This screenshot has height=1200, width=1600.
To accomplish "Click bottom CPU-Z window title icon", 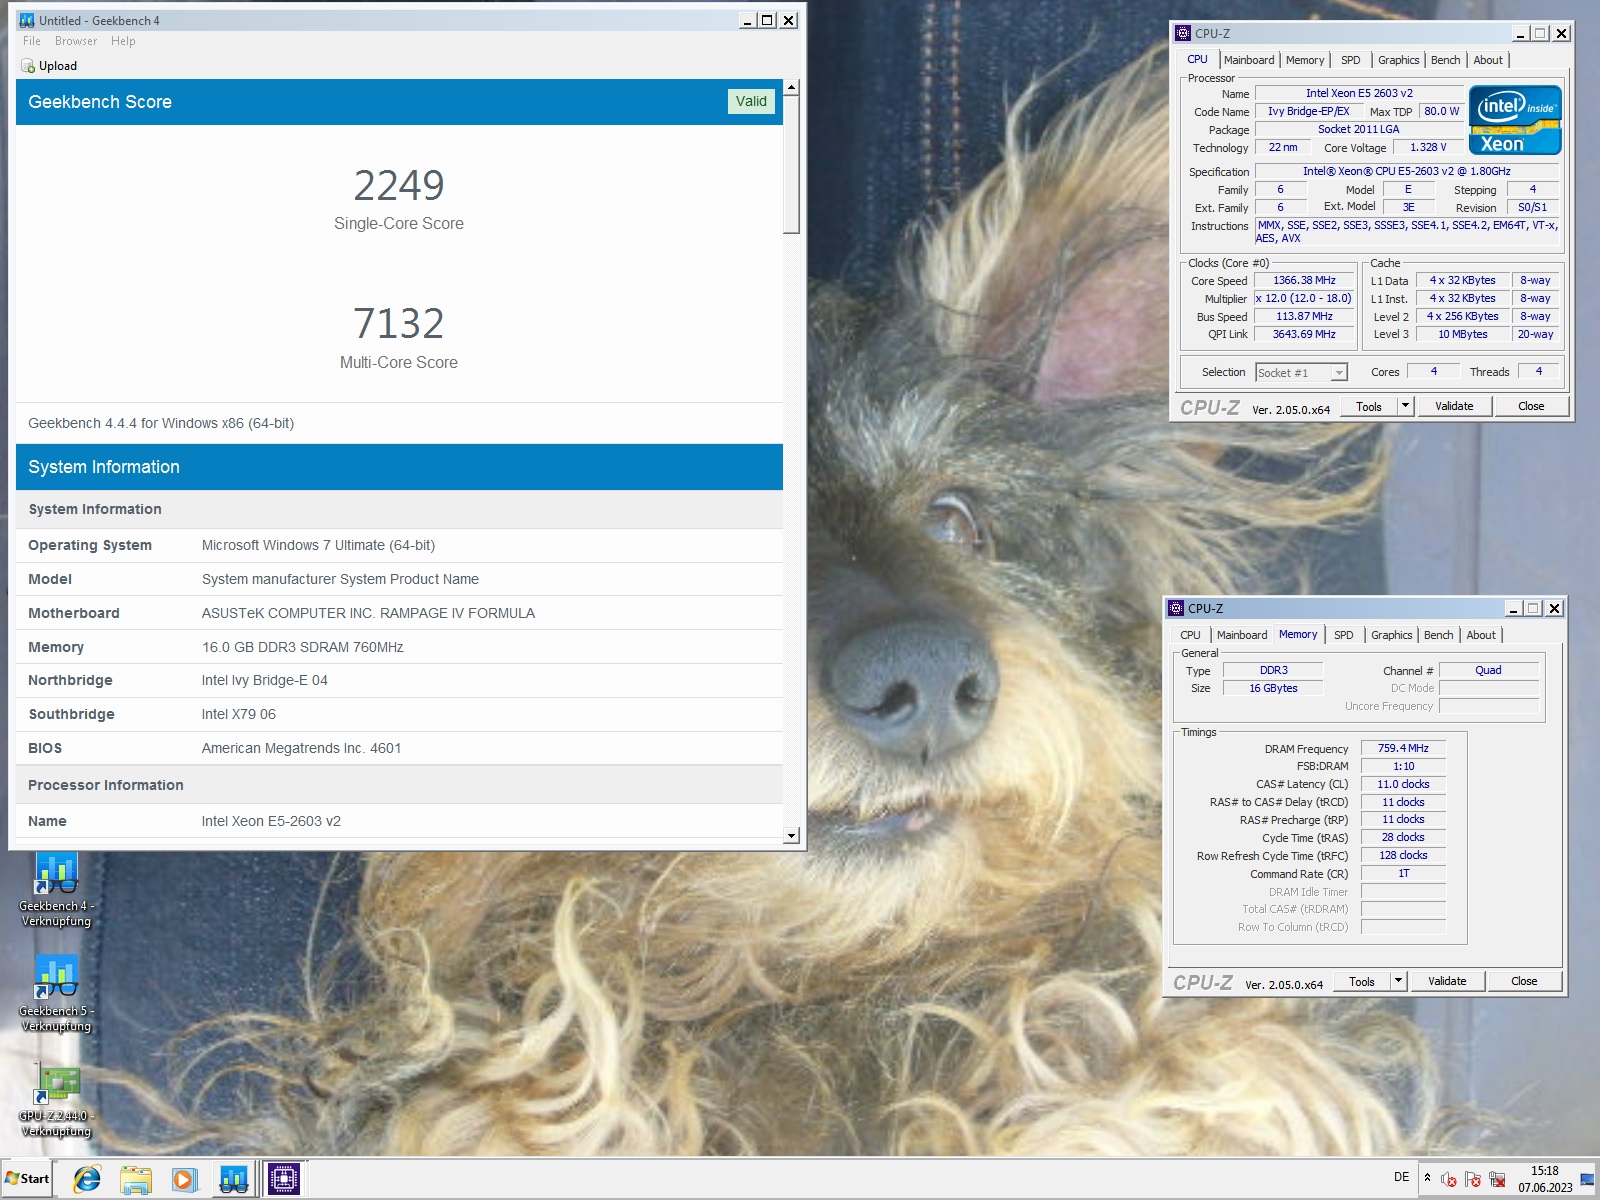I will pos(1176,608).
